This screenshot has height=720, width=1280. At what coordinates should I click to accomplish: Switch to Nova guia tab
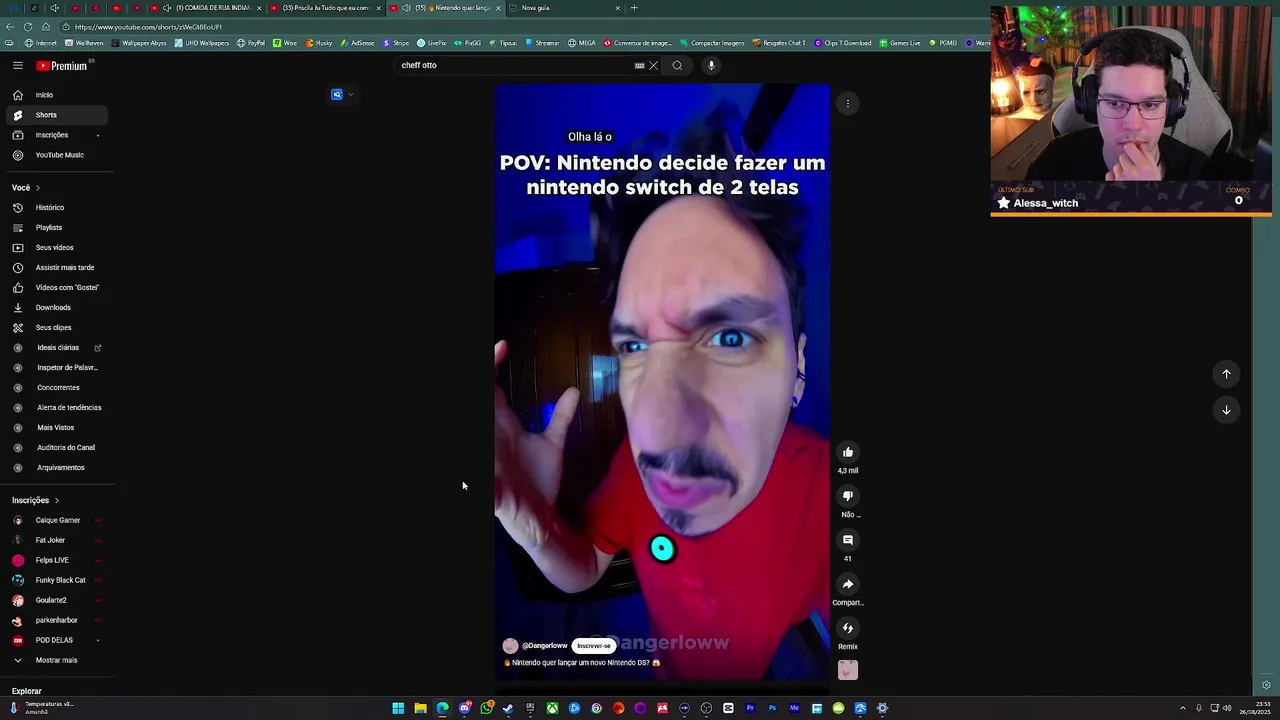[564, 8]
